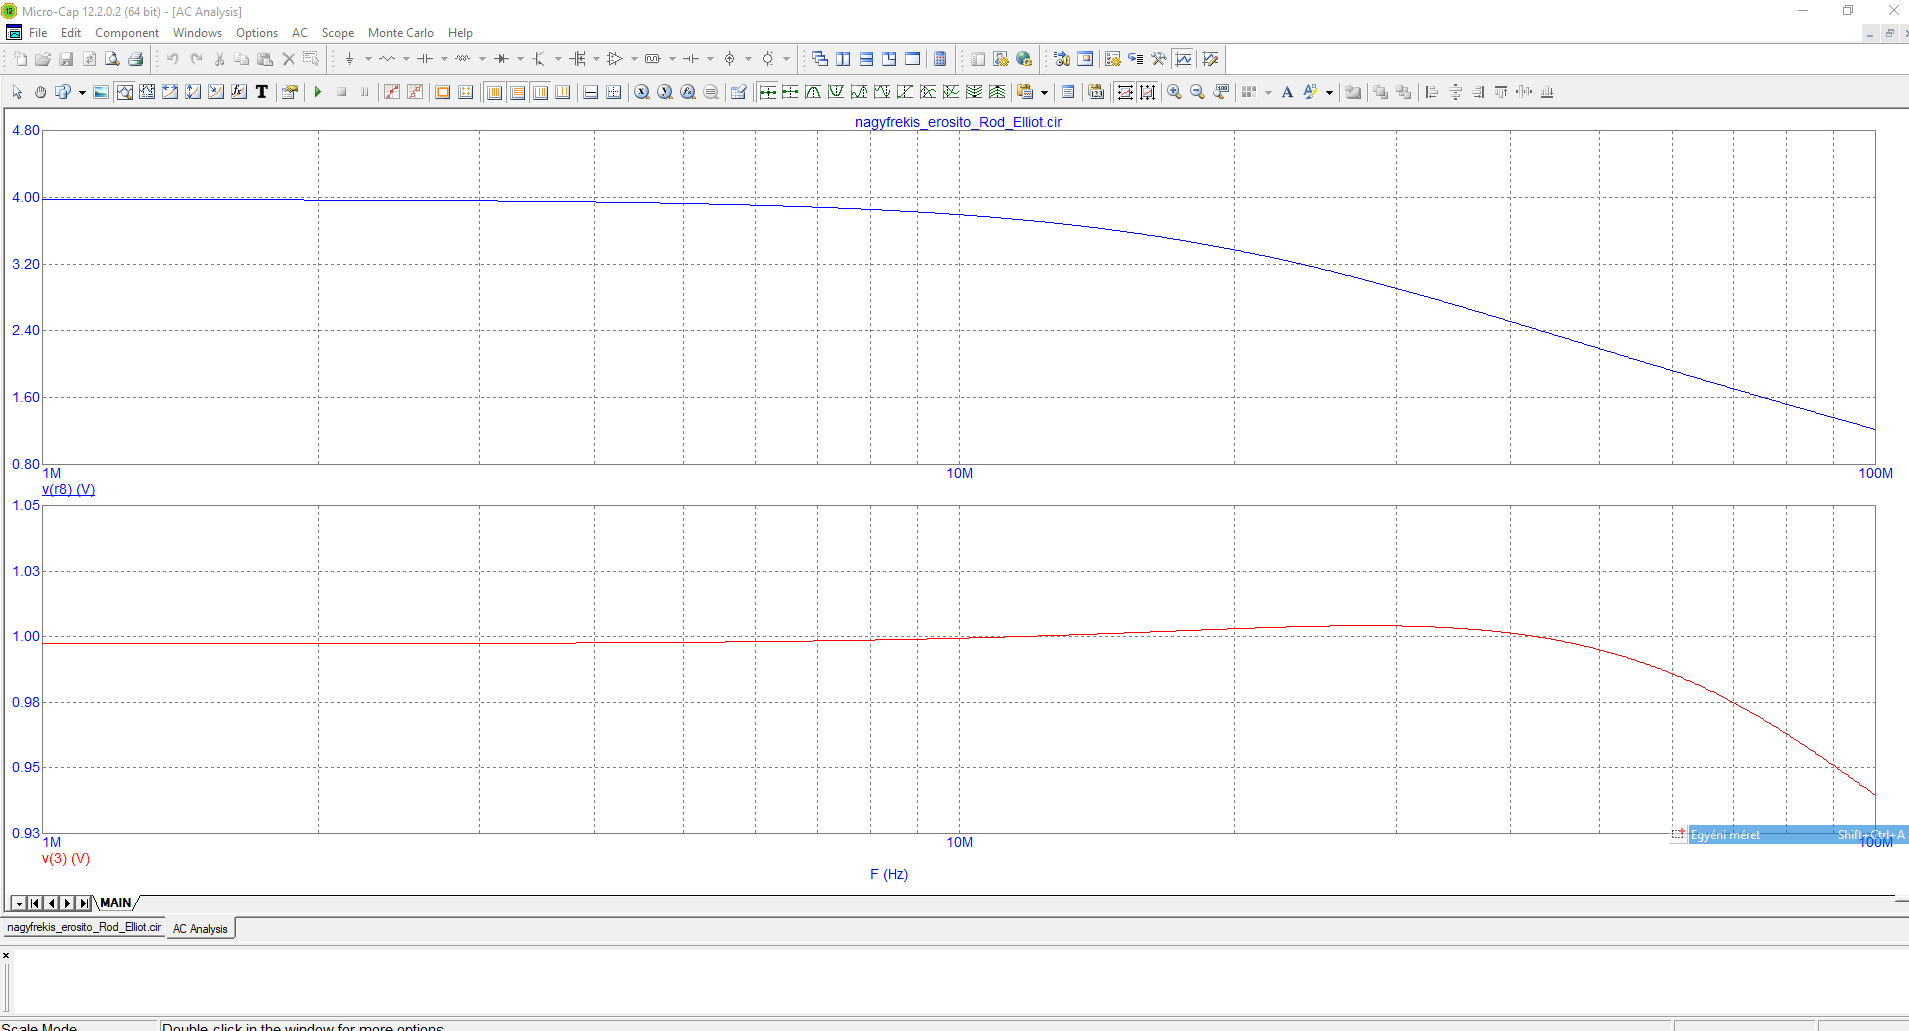Toggle the analysis plot view button
This screenshot has height=1031, width=1909.
[x=1184, y=59]
